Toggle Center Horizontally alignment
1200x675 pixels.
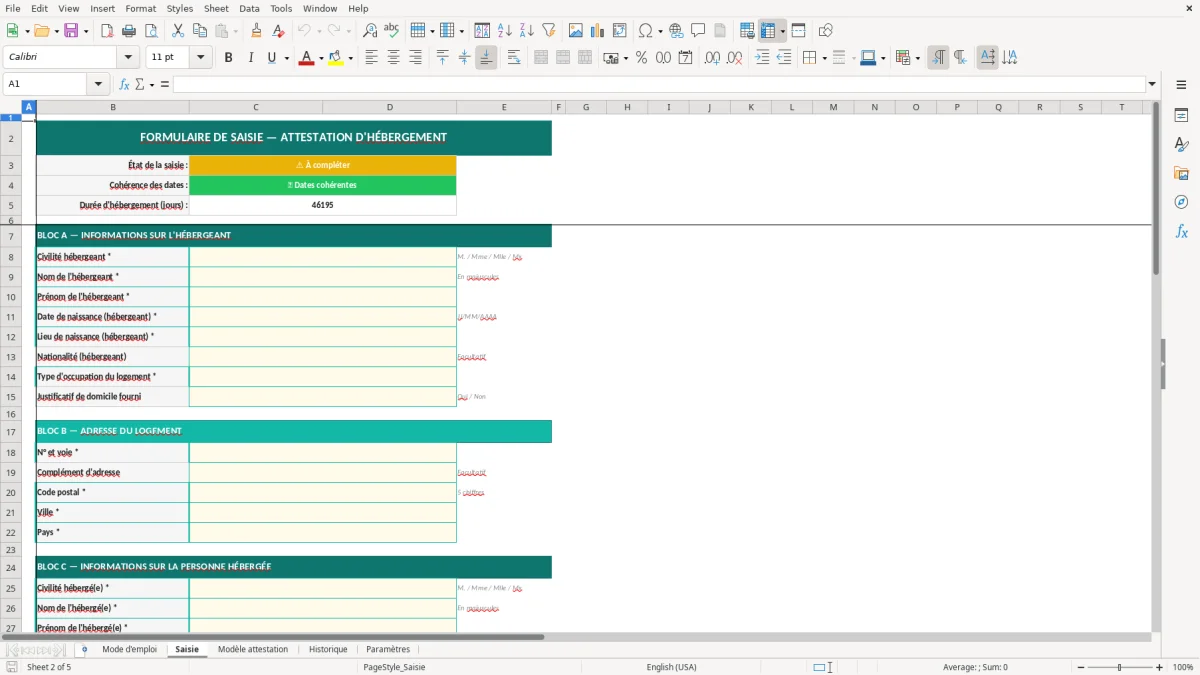pyautogui.click(x=393, y=58)
